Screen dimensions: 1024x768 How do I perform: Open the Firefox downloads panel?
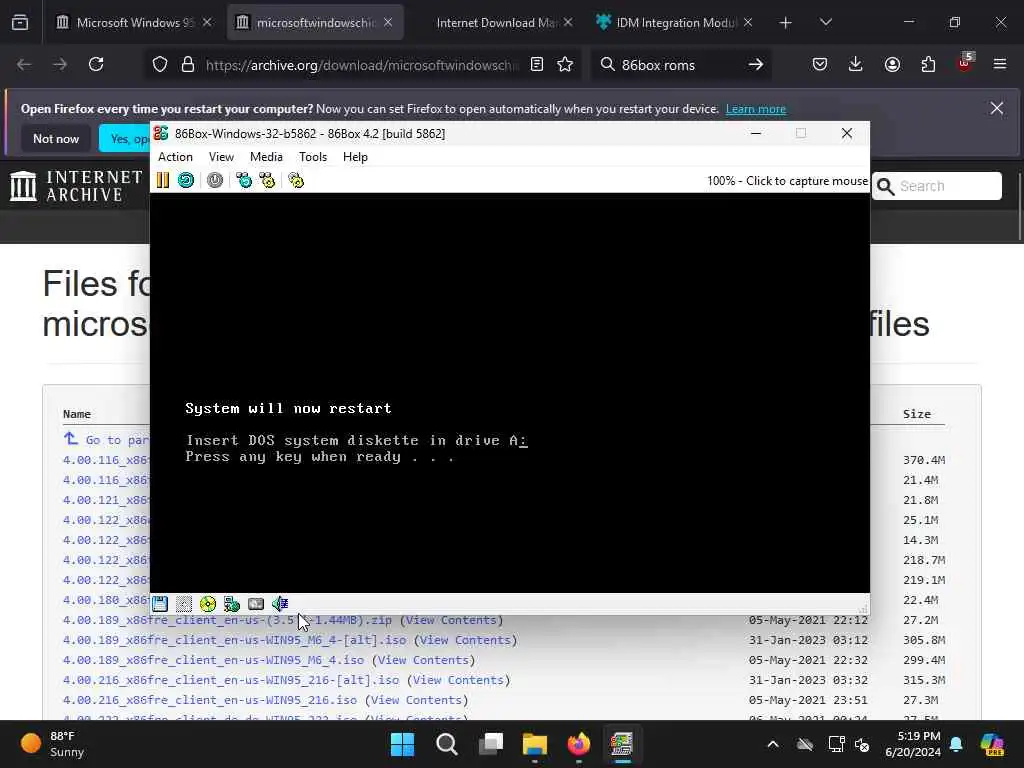(856, 64)
